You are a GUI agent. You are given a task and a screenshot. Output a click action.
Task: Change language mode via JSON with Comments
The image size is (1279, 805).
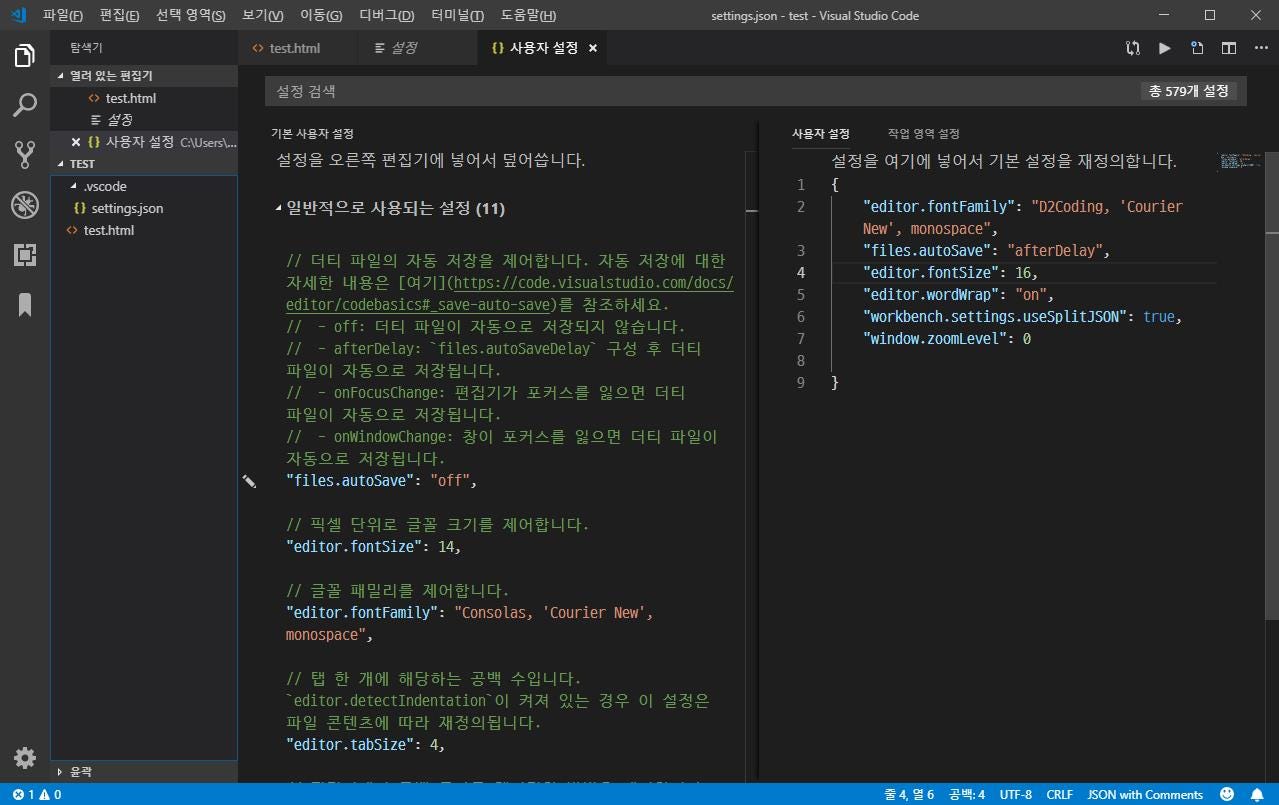(x=1144, y=794)
